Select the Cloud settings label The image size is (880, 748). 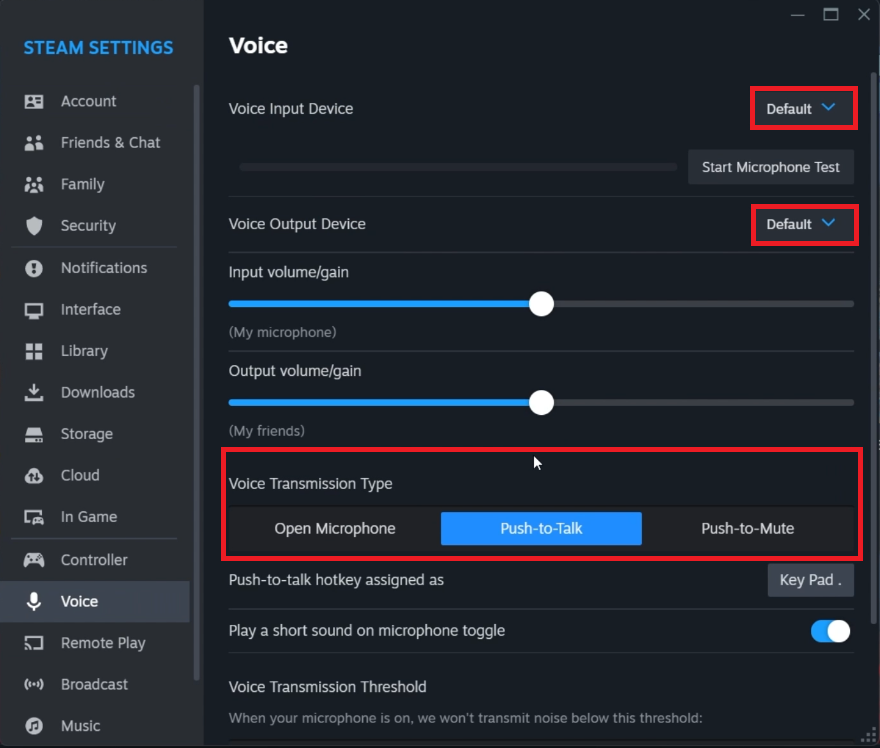[80, 476]
